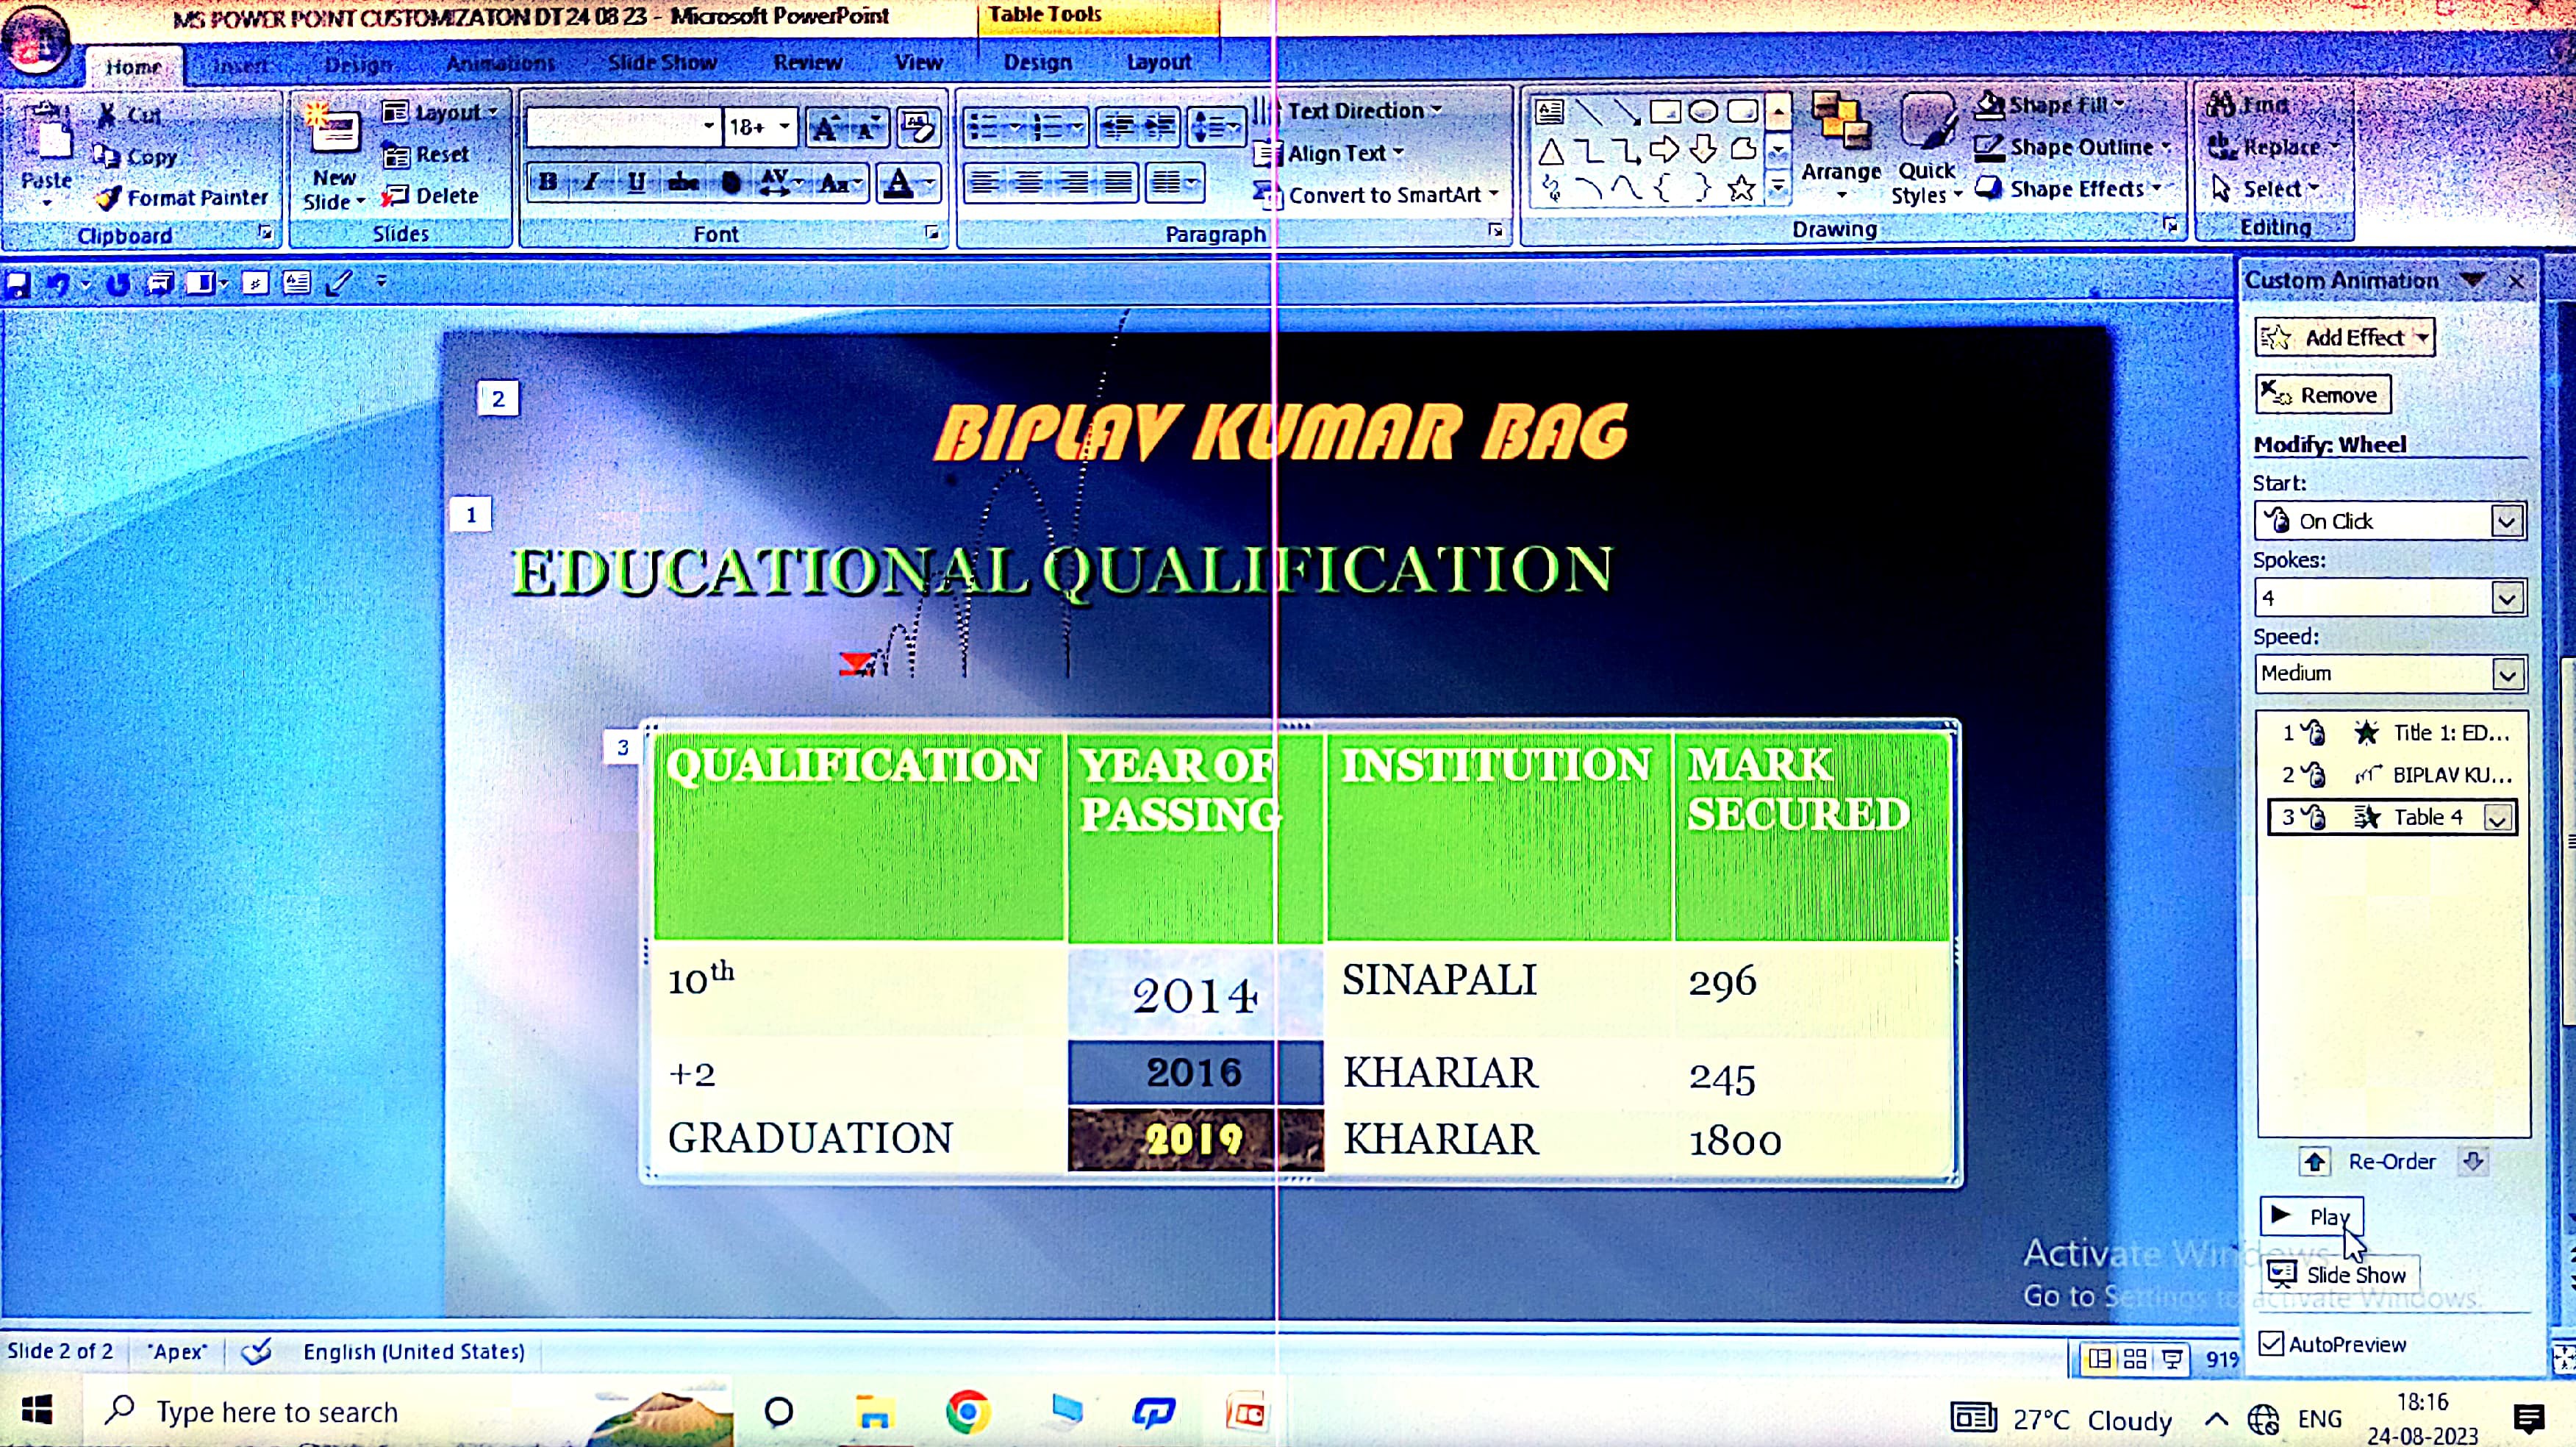Toggle Bold text formatting
Viewport: 2576px width, 1447px height.
pyautogui.click(x=548, y=182)
